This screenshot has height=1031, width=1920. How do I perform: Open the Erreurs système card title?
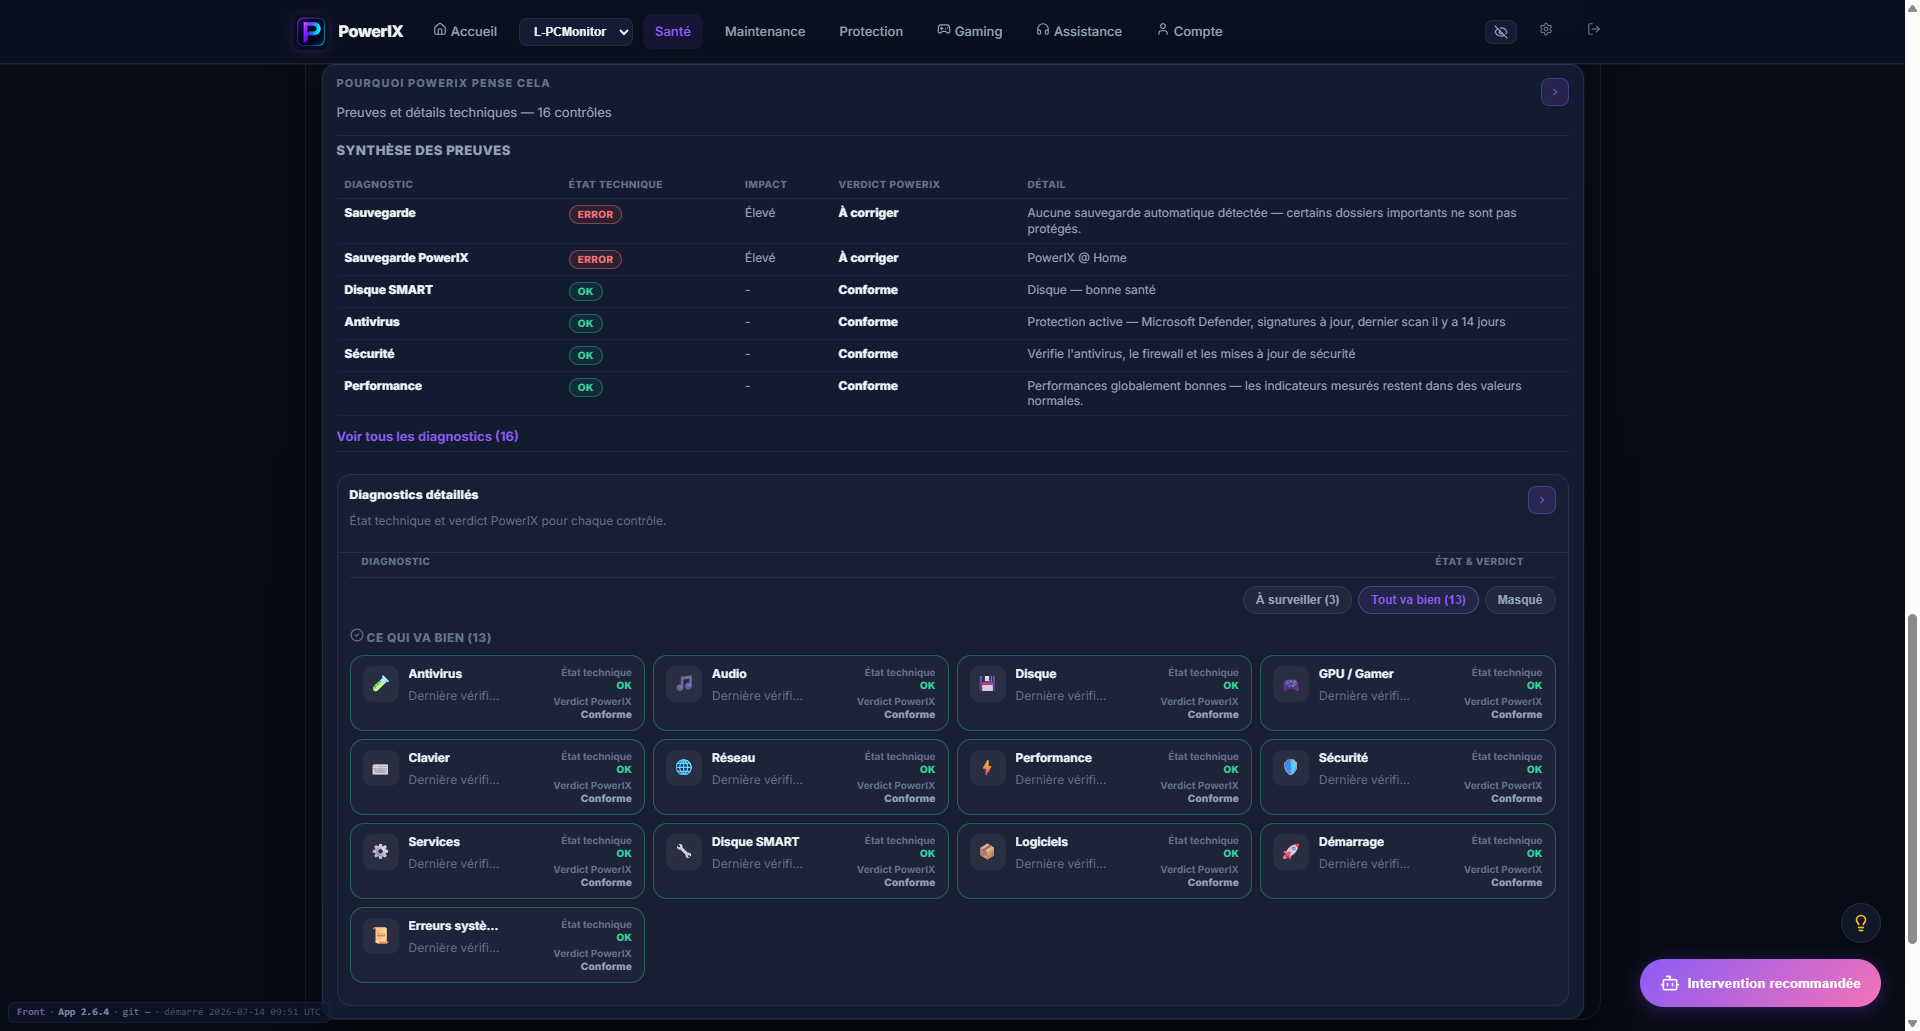(x=453, y=926)
